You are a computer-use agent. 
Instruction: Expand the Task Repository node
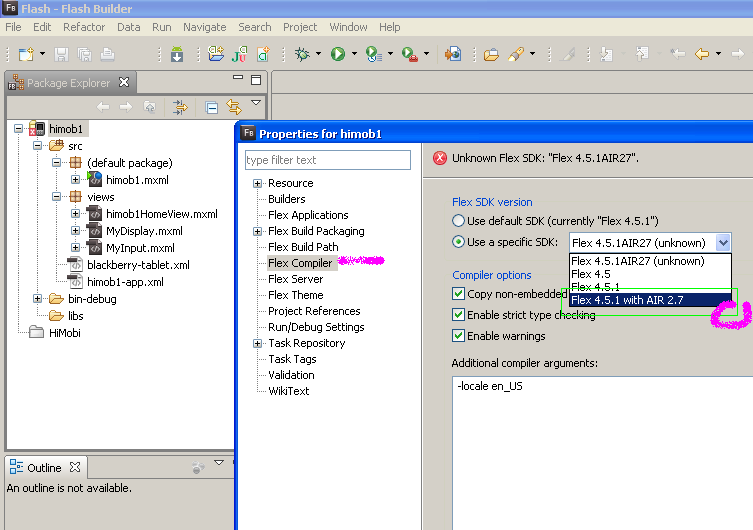pyautogui.click(x=257, y=343)
